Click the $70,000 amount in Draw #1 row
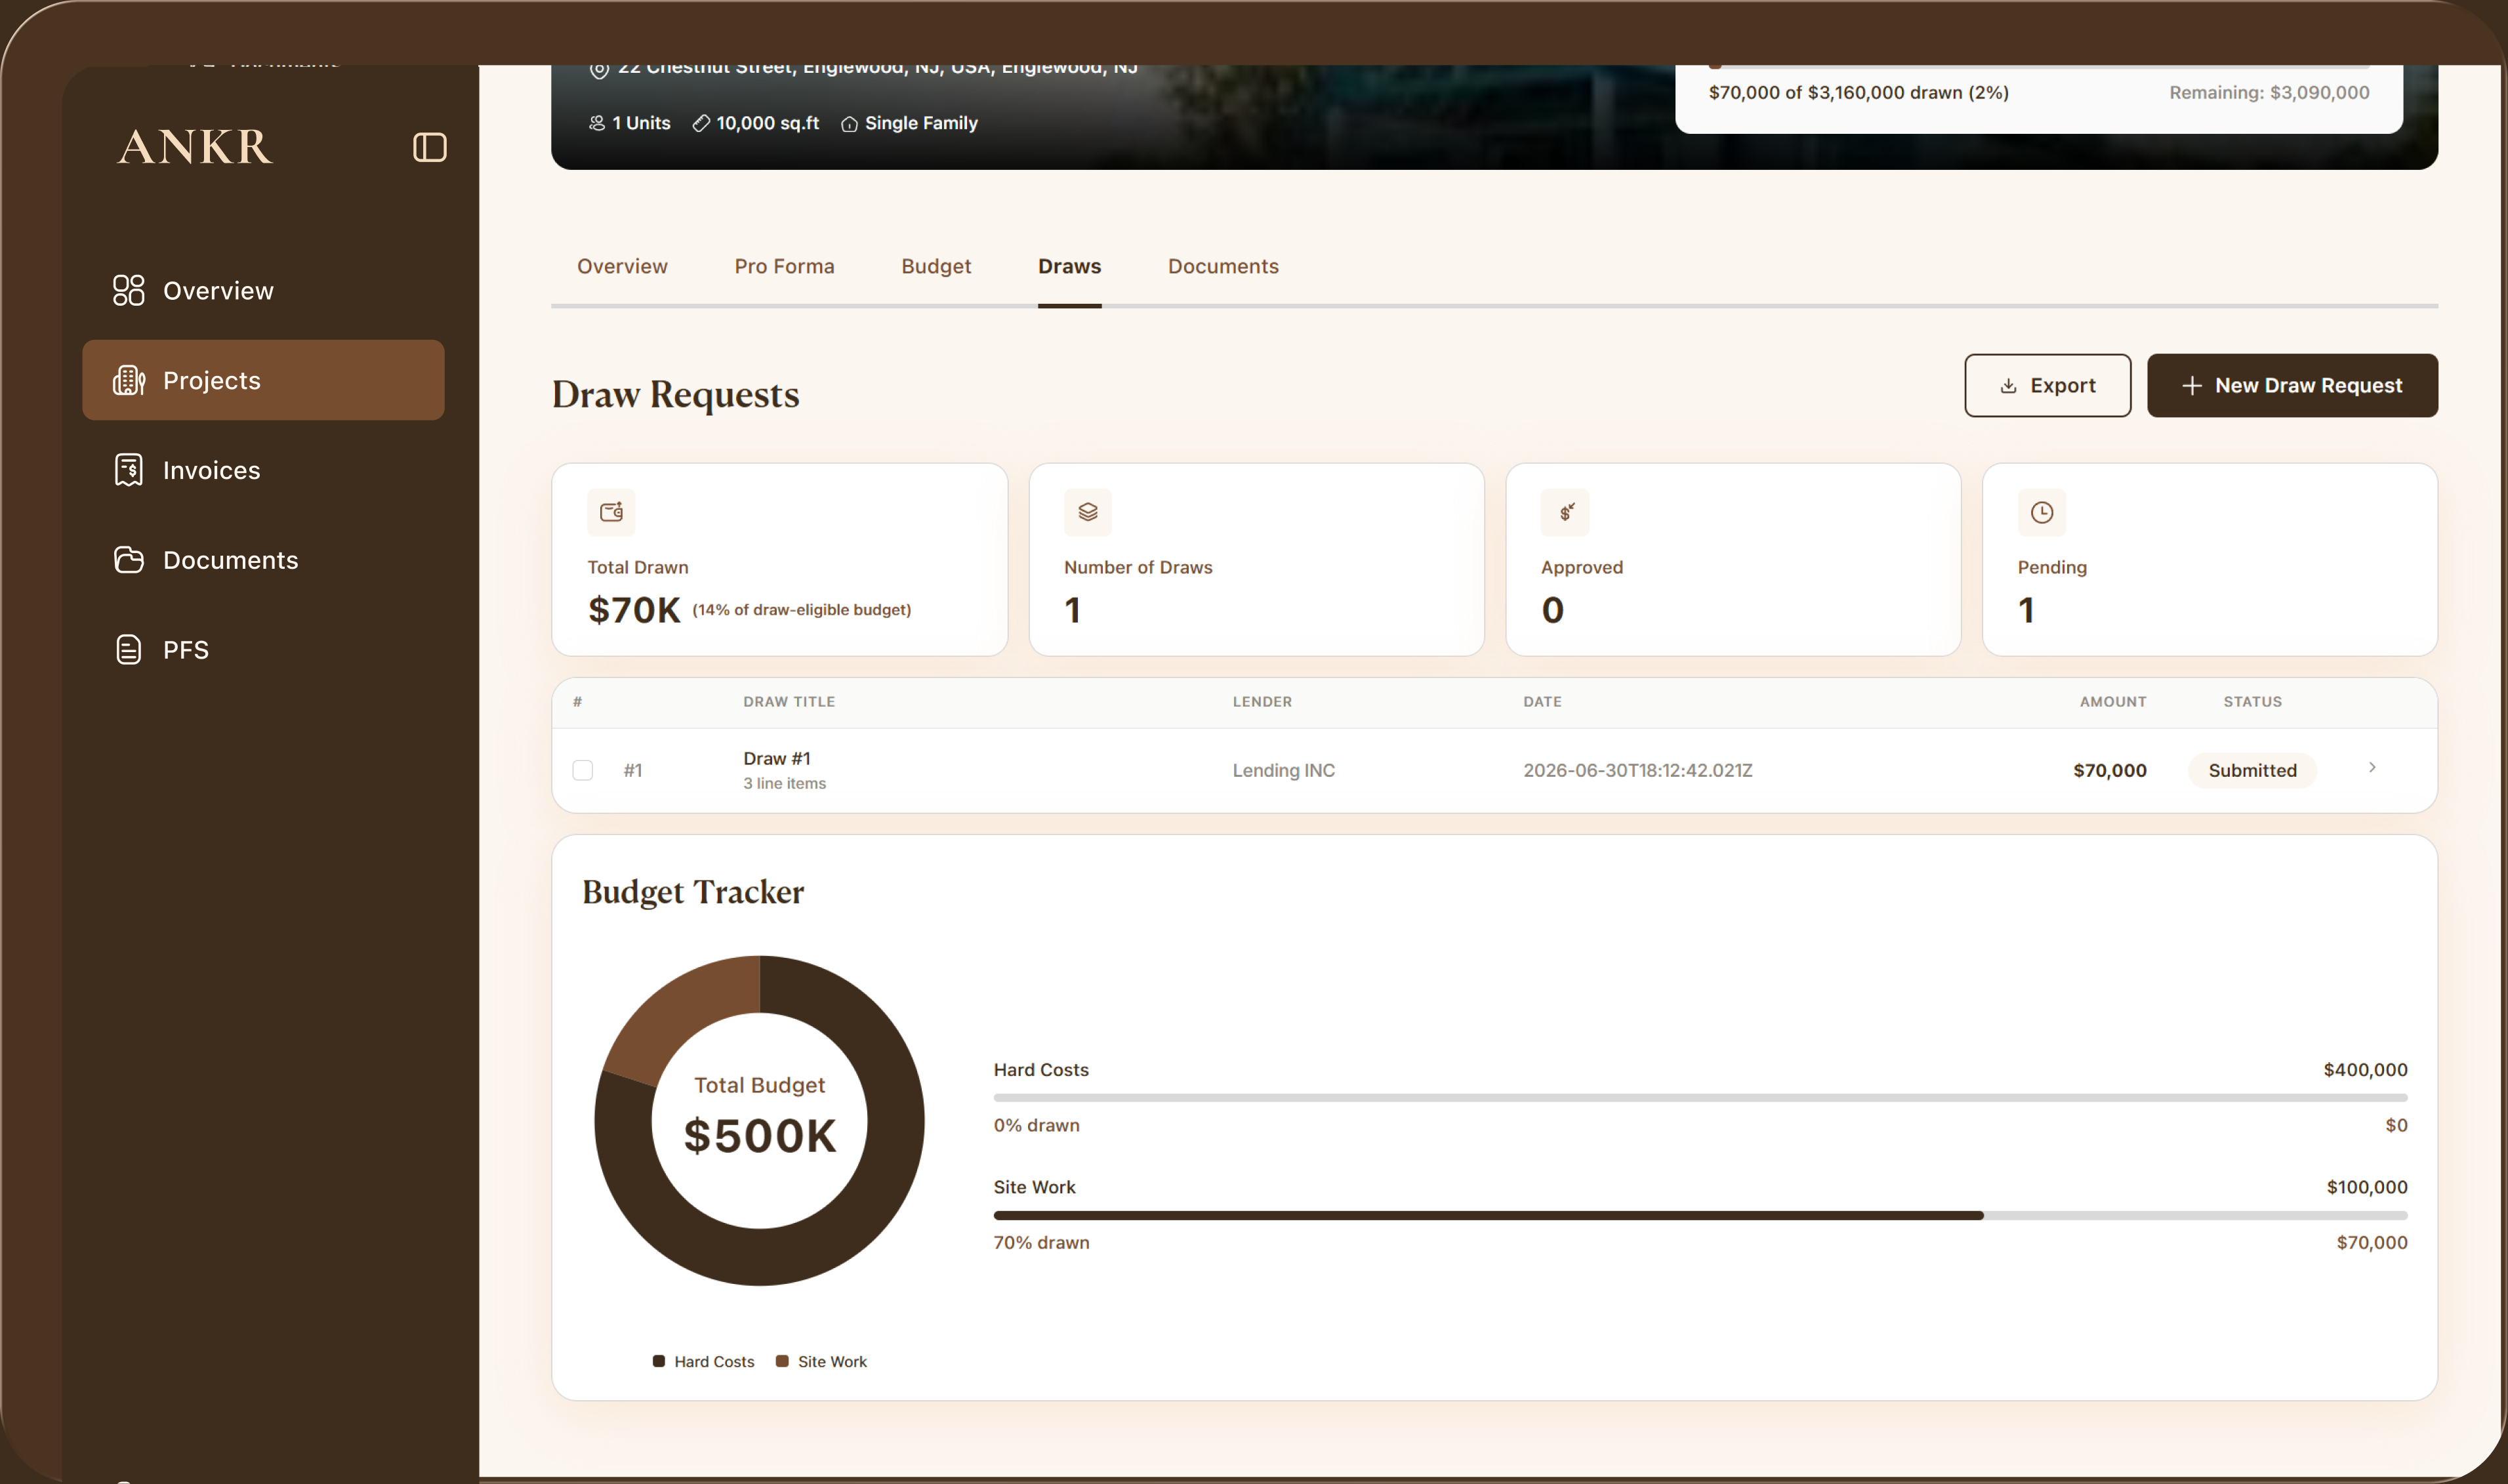 click(2109, 771)
